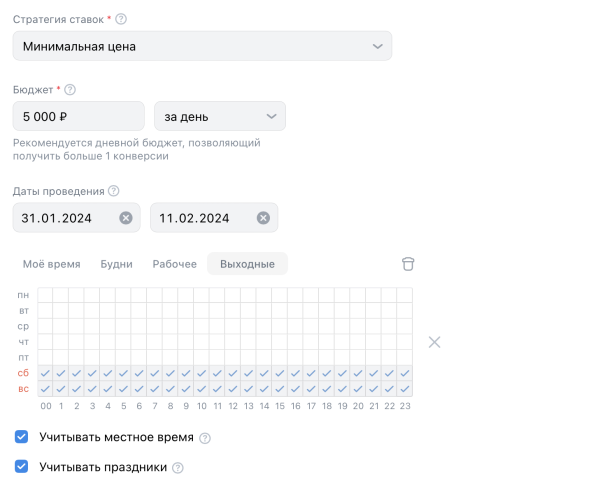Open budget period dropdown за день
This screenshot has width=600, height=486.
pyautogui.click(x=219, y=116)
